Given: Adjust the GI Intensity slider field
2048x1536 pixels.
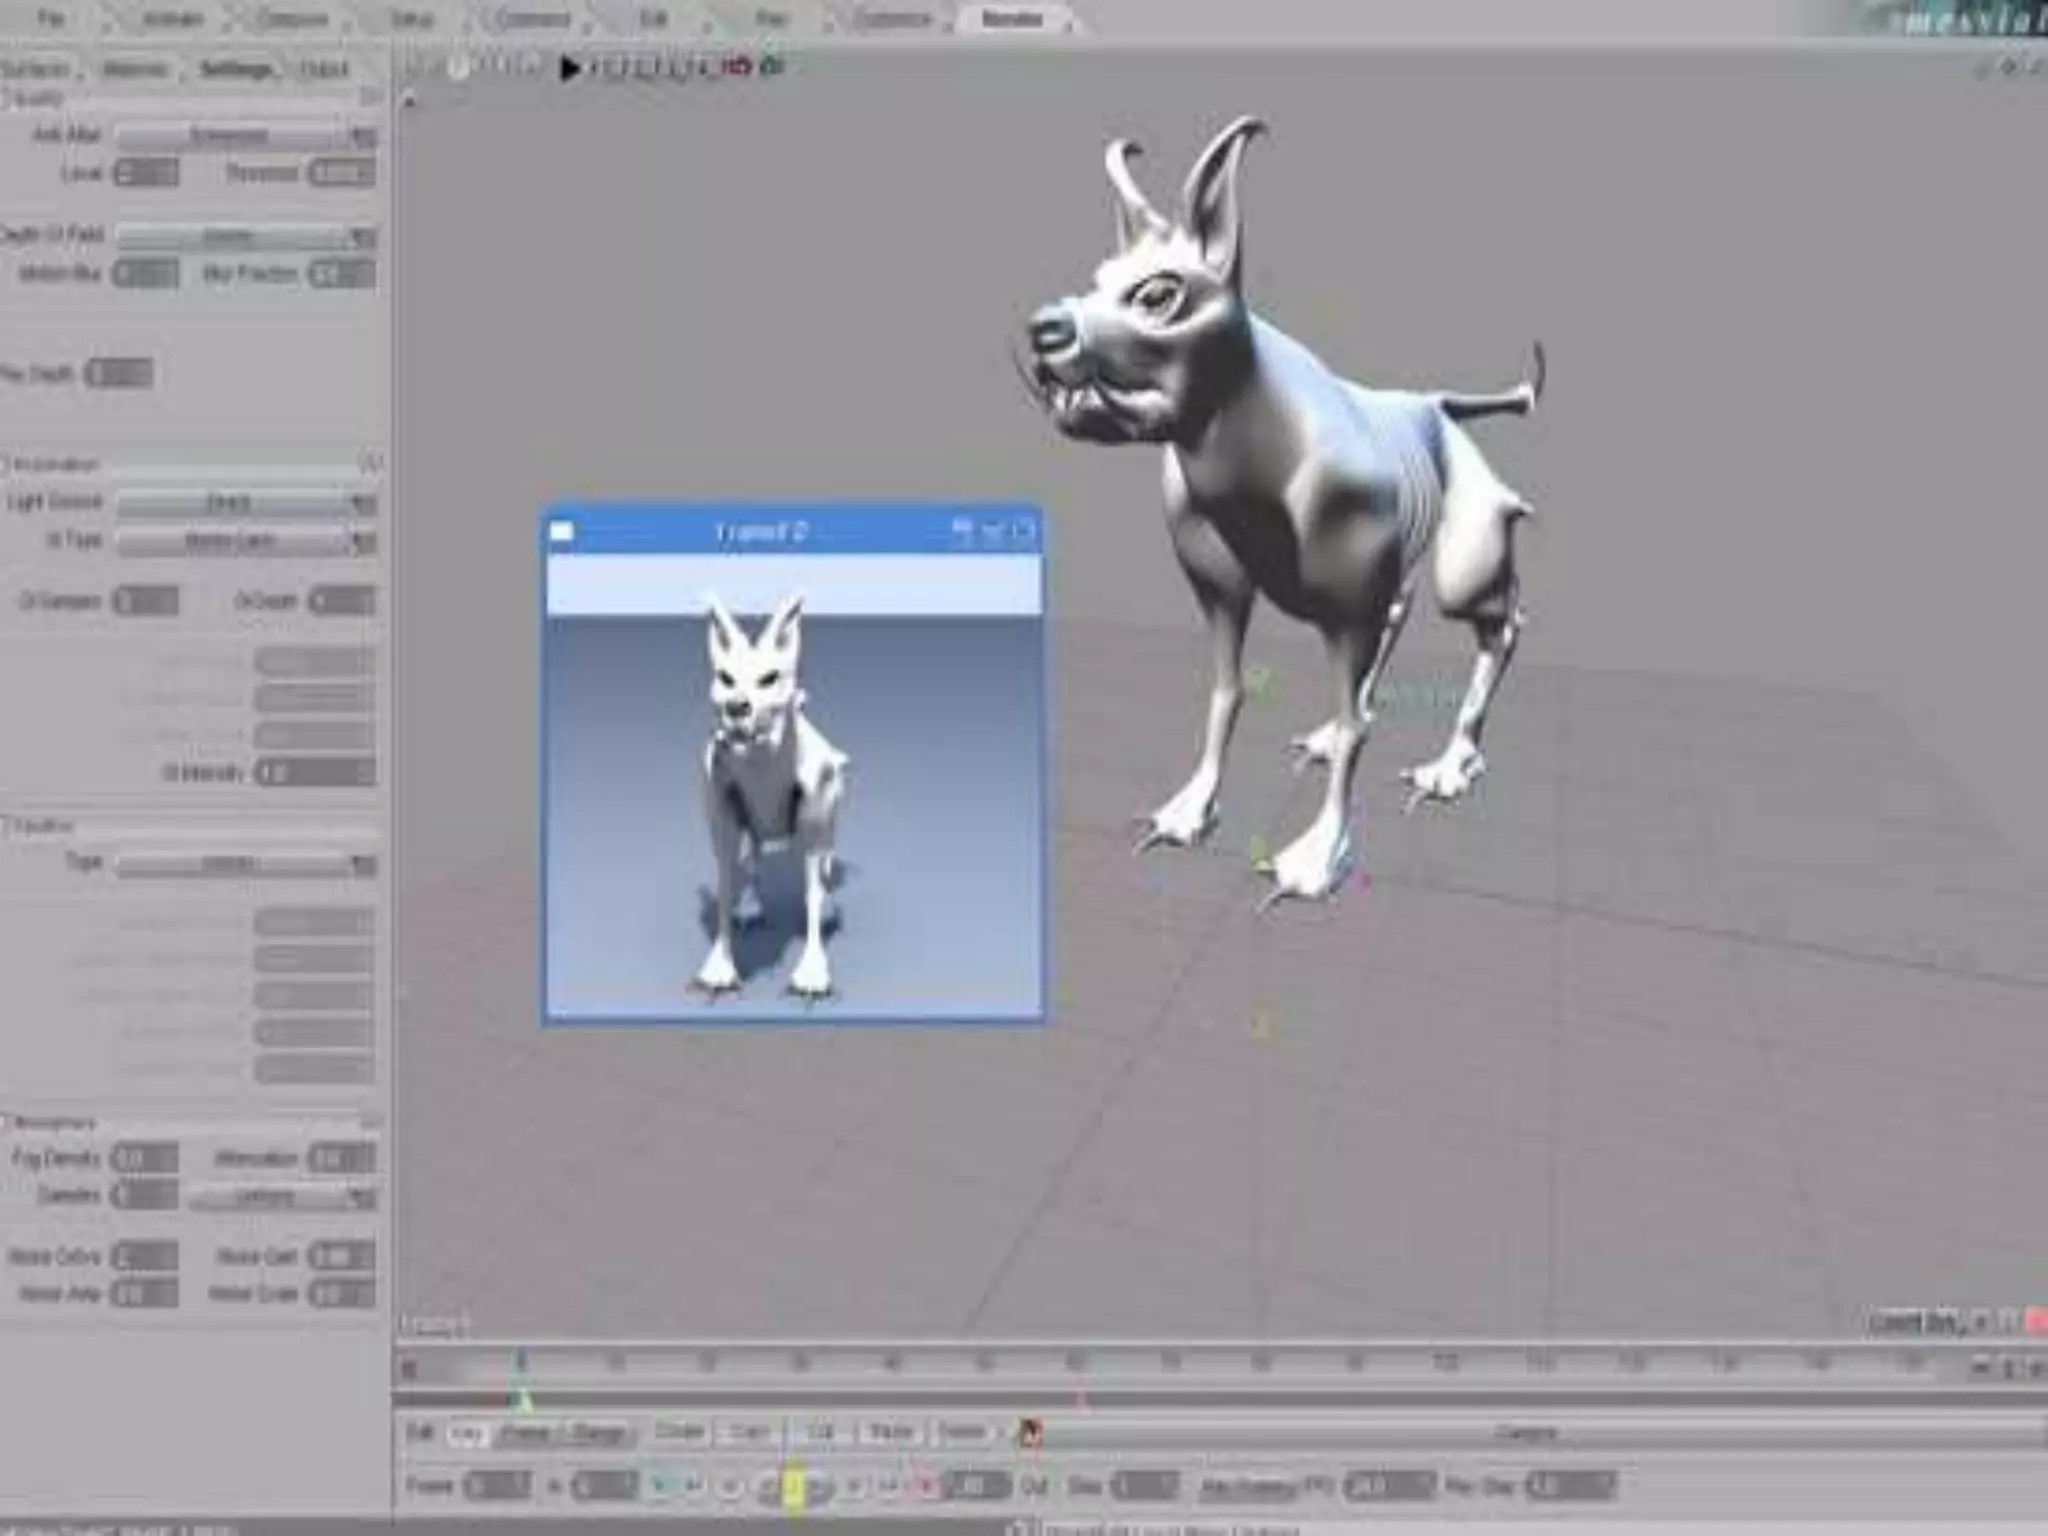Looking at the screenshot, I should (x=314, y=773).
